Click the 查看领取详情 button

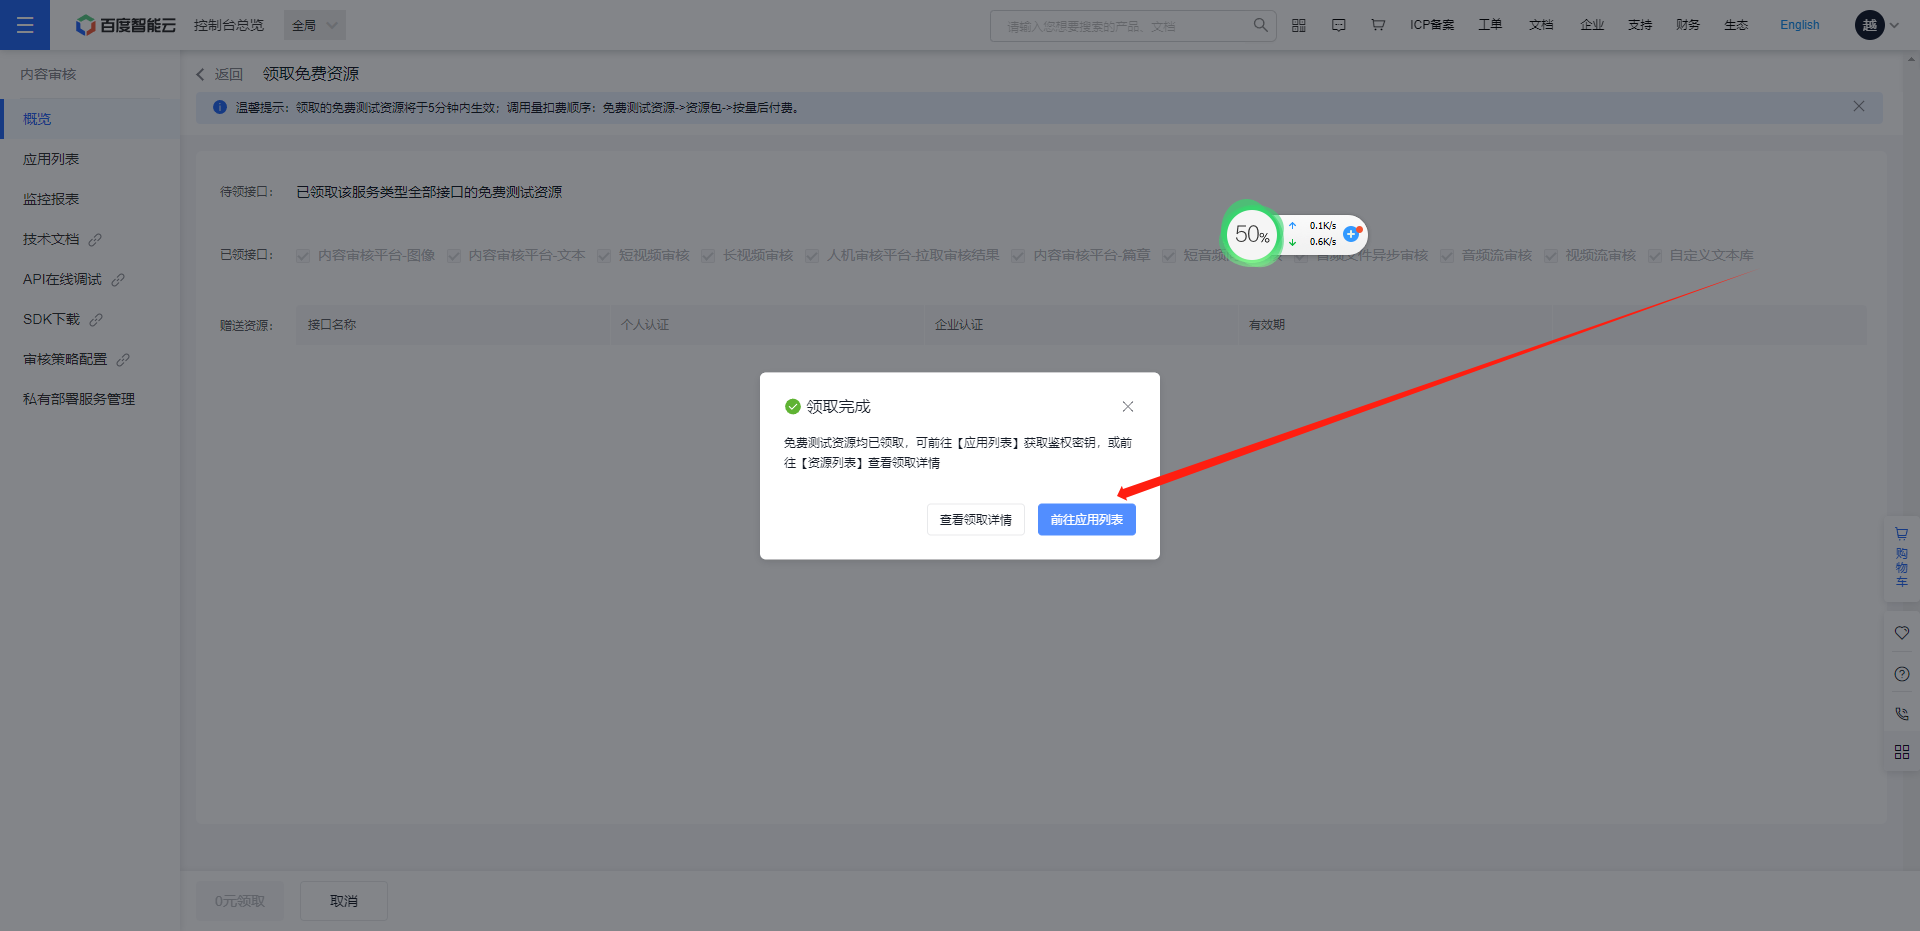pyautogui.click(x=975, y=519)
